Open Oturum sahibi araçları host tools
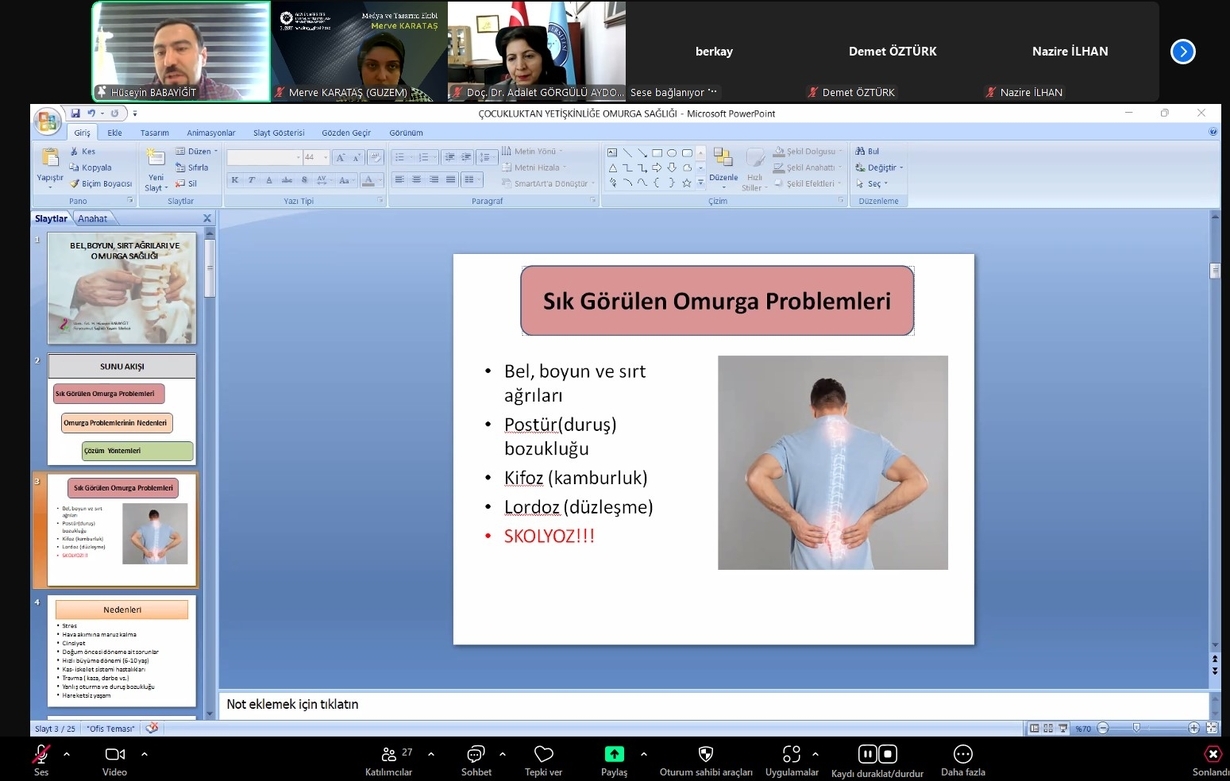Screen dimensions: 1230x781 tap(706, 760)
